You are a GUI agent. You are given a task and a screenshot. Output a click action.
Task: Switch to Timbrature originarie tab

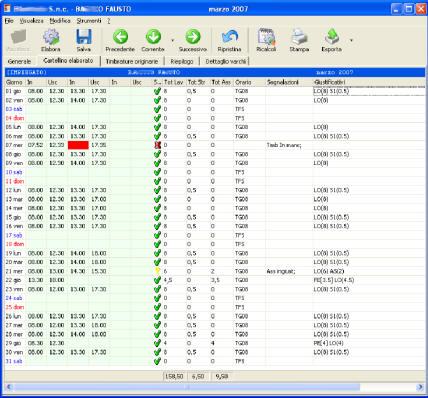[132, 61]
